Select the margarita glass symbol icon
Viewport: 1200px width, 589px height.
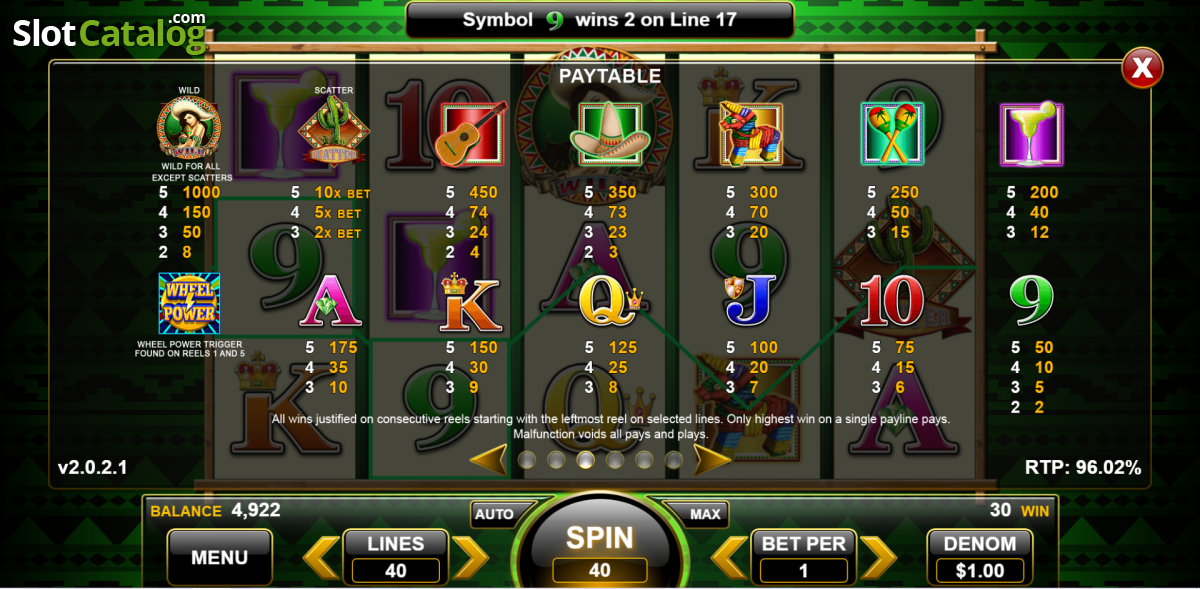click(1031, 133)
